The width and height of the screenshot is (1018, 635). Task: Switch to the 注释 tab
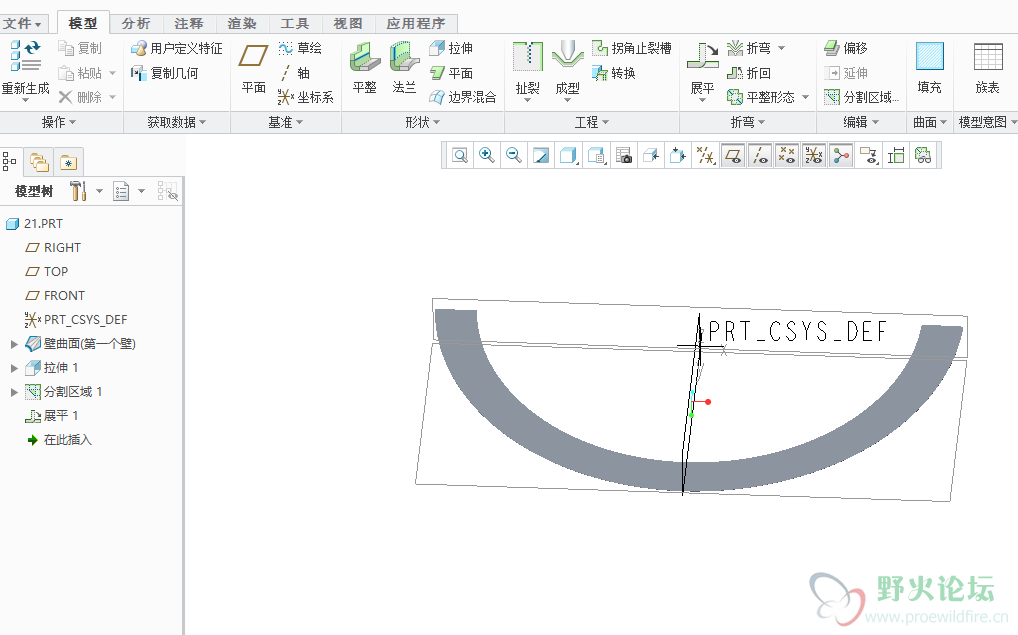(x=189, y=23)
